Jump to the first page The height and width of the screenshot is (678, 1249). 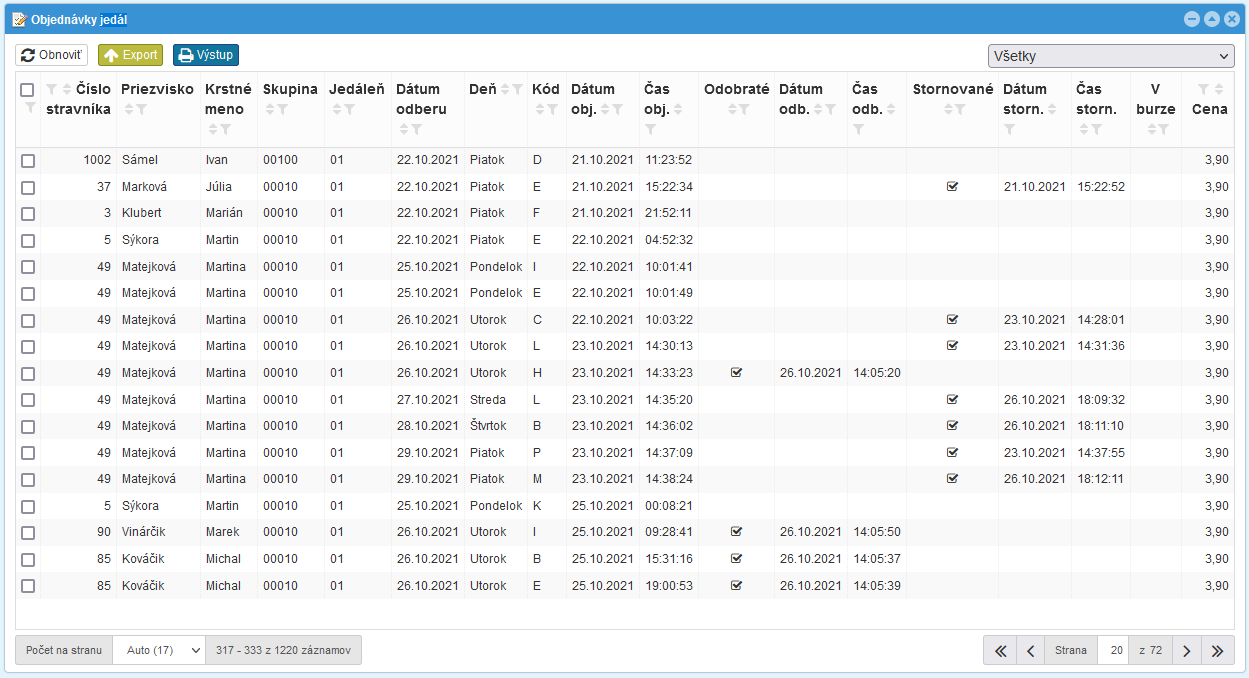pos(999,651)
